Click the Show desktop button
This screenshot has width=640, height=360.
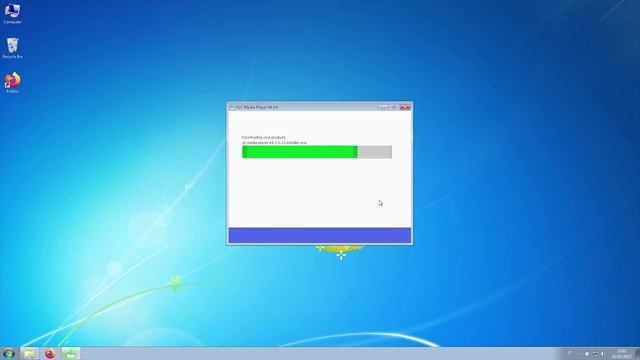[637, 353]
